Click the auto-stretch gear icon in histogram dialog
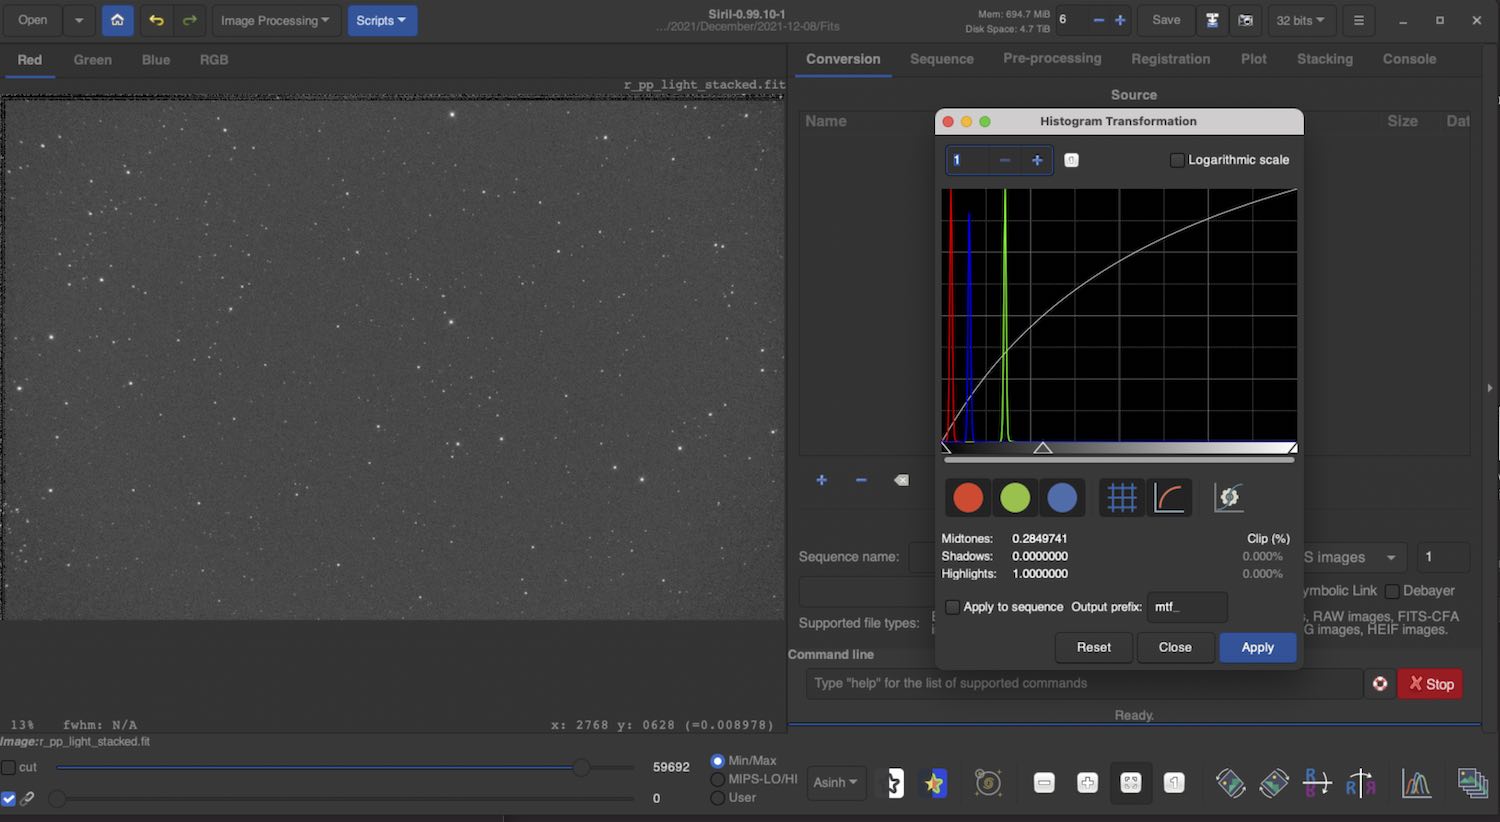This screenshot has height=822, width=1500. [1228, 497]
